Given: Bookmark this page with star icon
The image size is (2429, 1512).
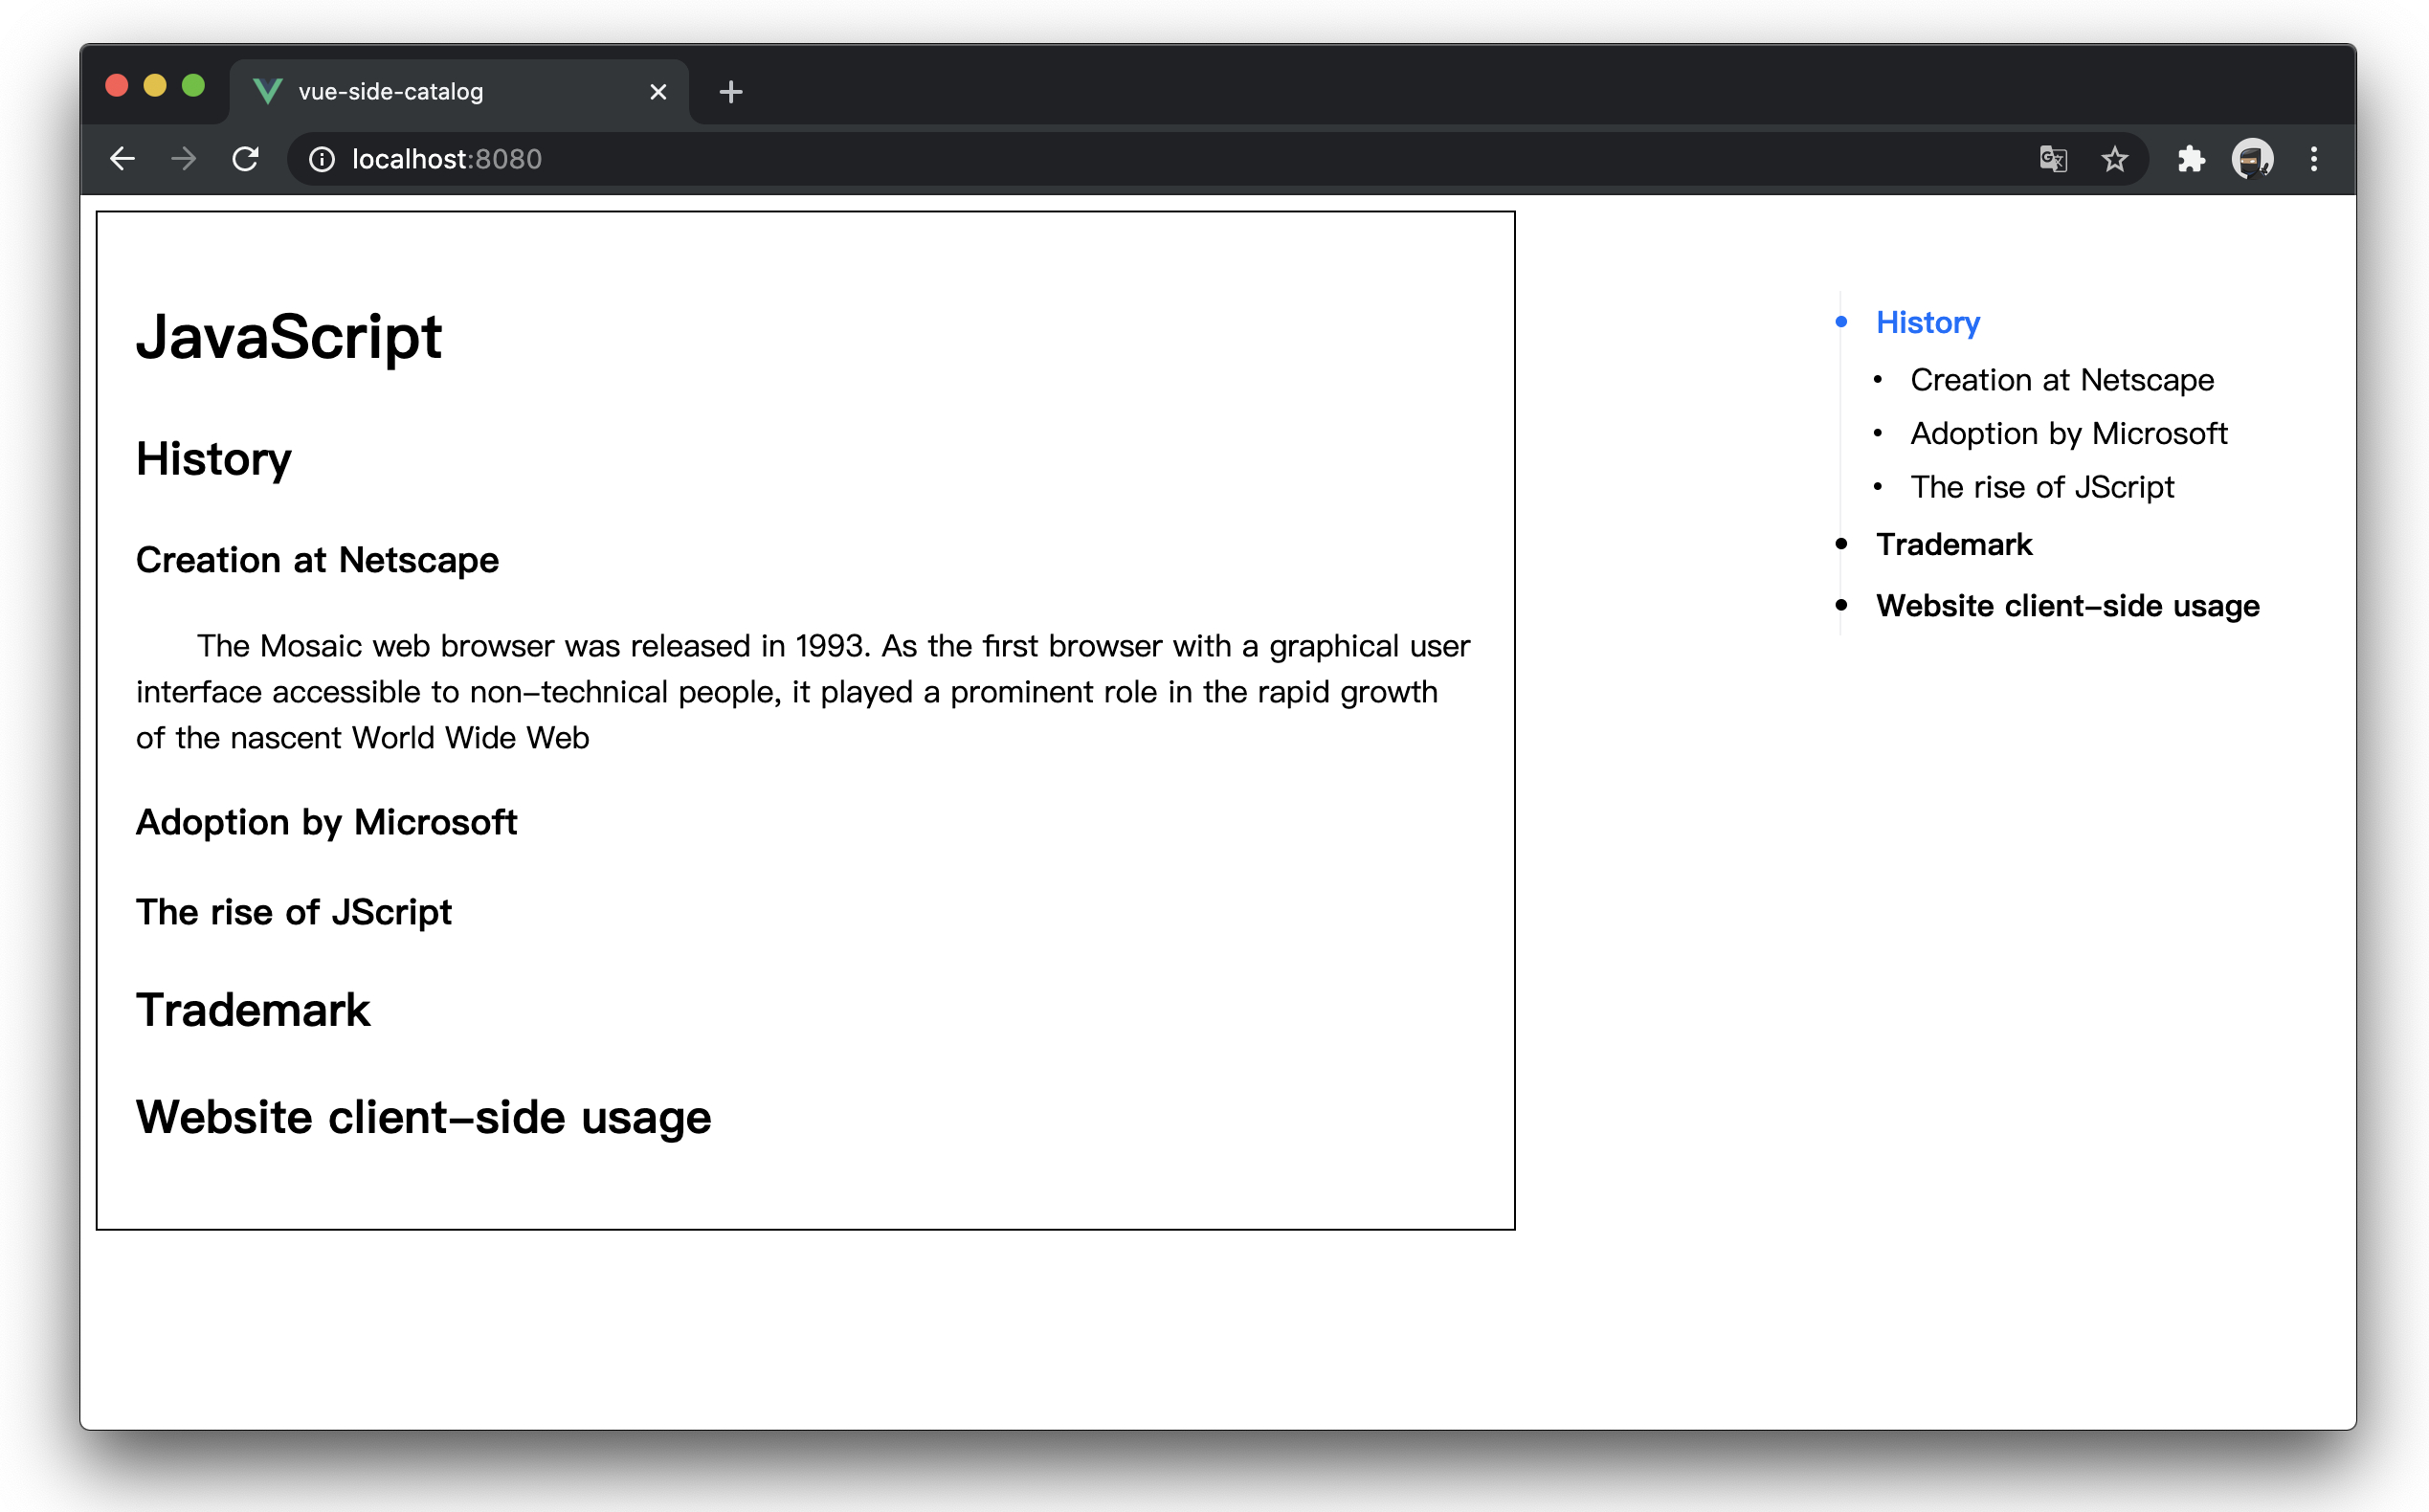Looking at the screenshot, I should [x=2114, y=159].
